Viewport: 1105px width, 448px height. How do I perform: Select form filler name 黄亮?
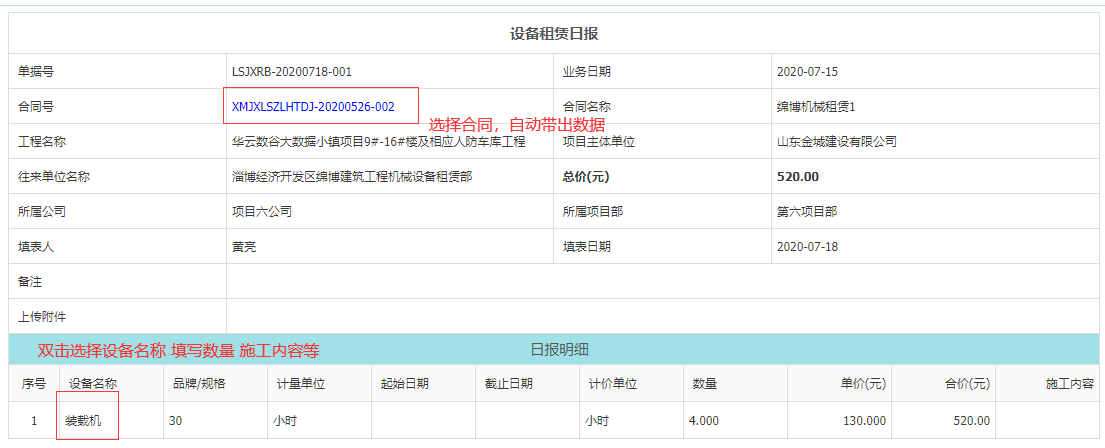(244, 247)
